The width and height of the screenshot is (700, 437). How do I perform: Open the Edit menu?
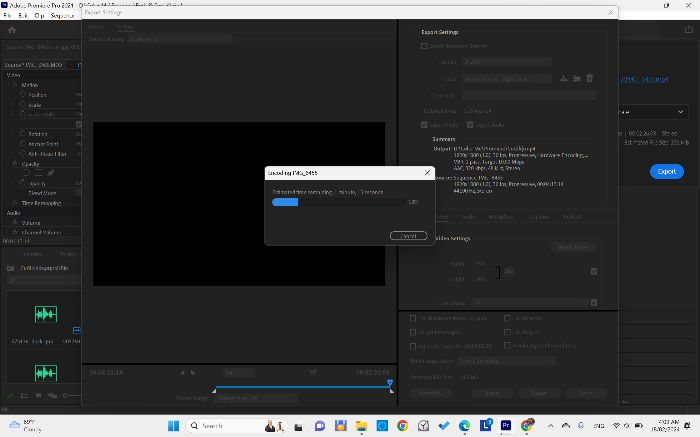point(23,15)
